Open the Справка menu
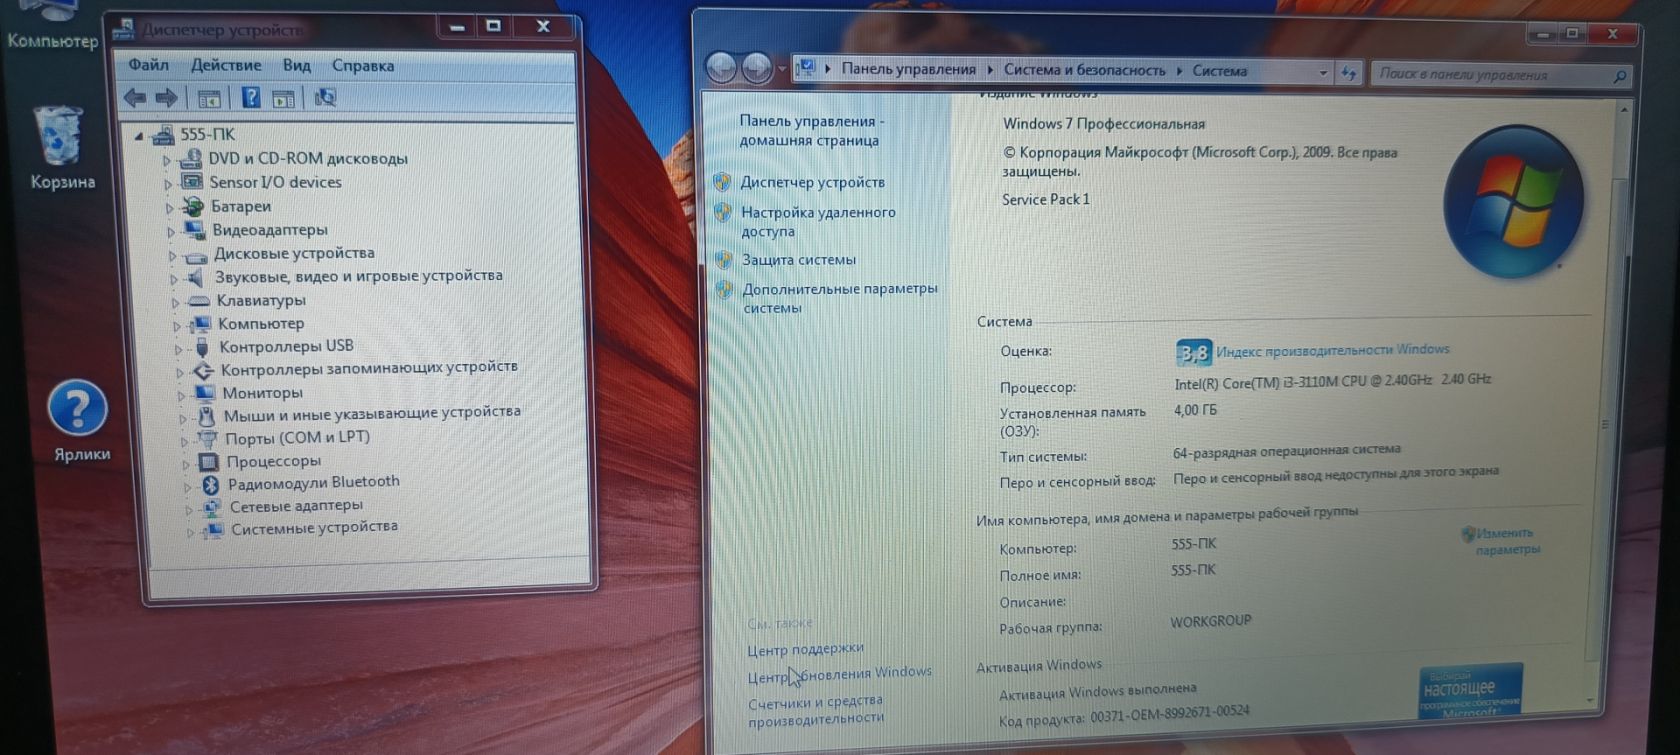The height and width of the screenshot is (755, 1680). pos(363,66)
